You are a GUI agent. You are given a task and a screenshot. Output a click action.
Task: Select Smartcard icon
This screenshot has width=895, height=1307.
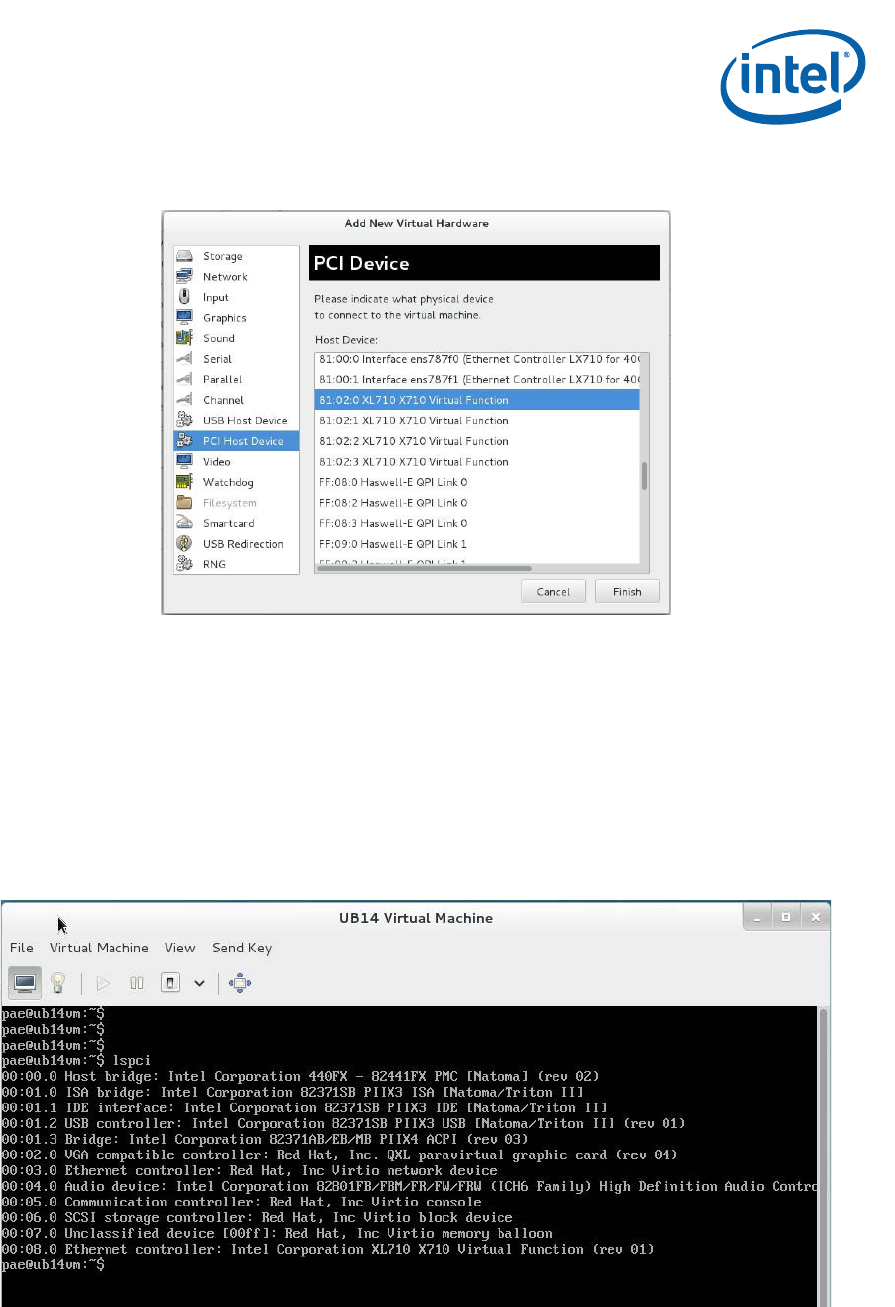coord(184,523)
